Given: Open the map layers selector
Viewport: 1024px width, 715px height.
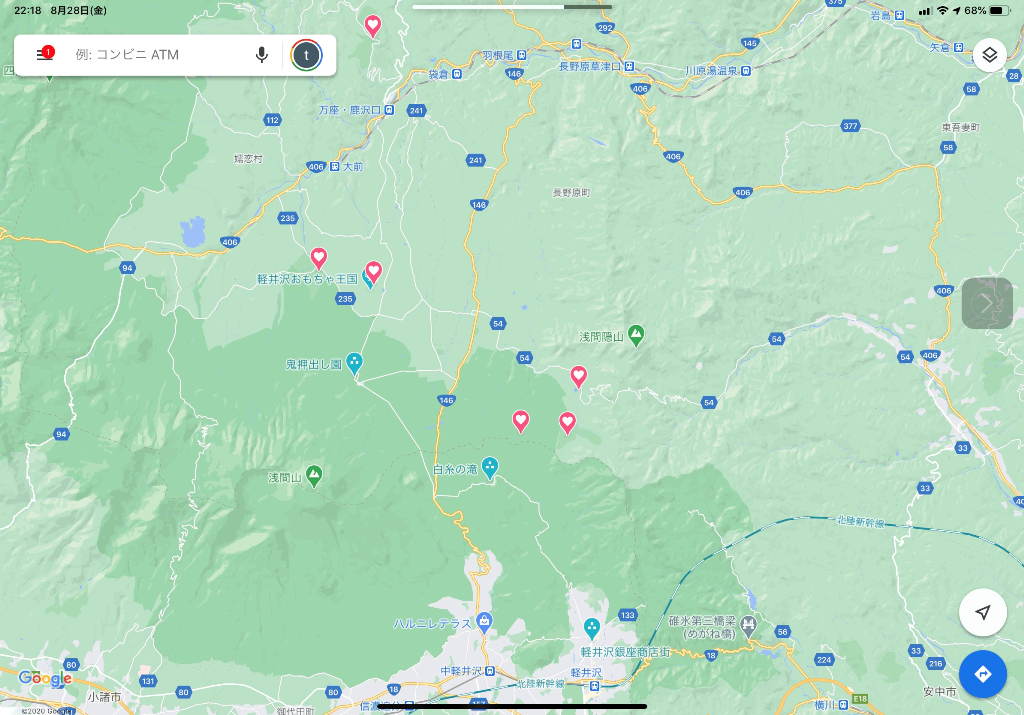Looking at the screenshot, I should (989, 55).
